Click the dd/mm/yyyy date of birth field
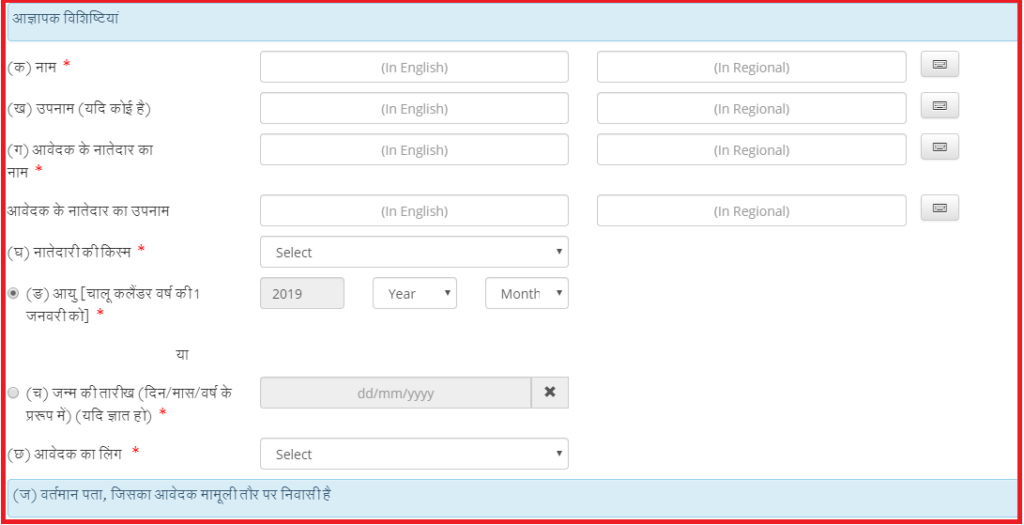 pos(396,392)
